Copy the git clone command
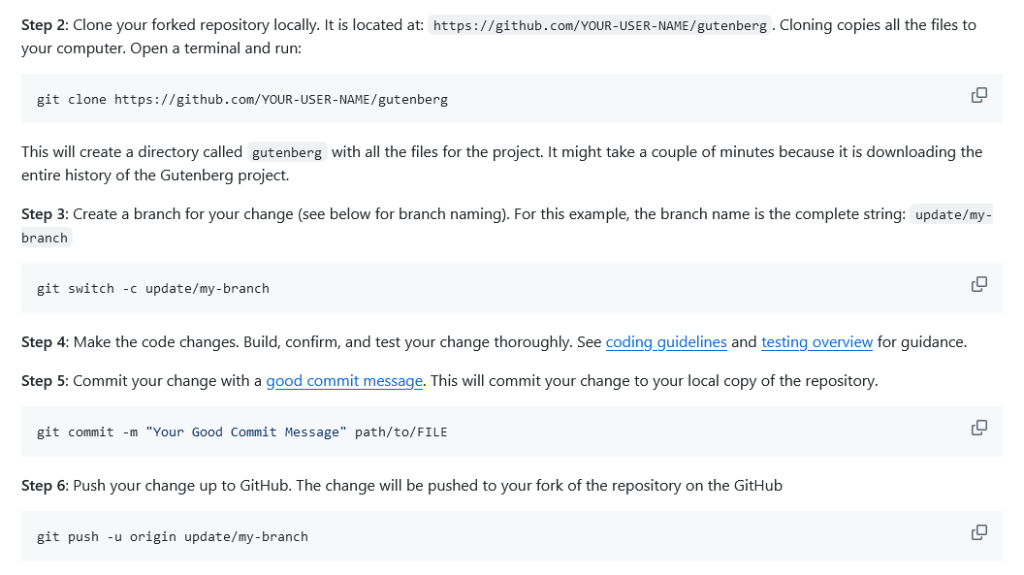 (x=979, y=96)
